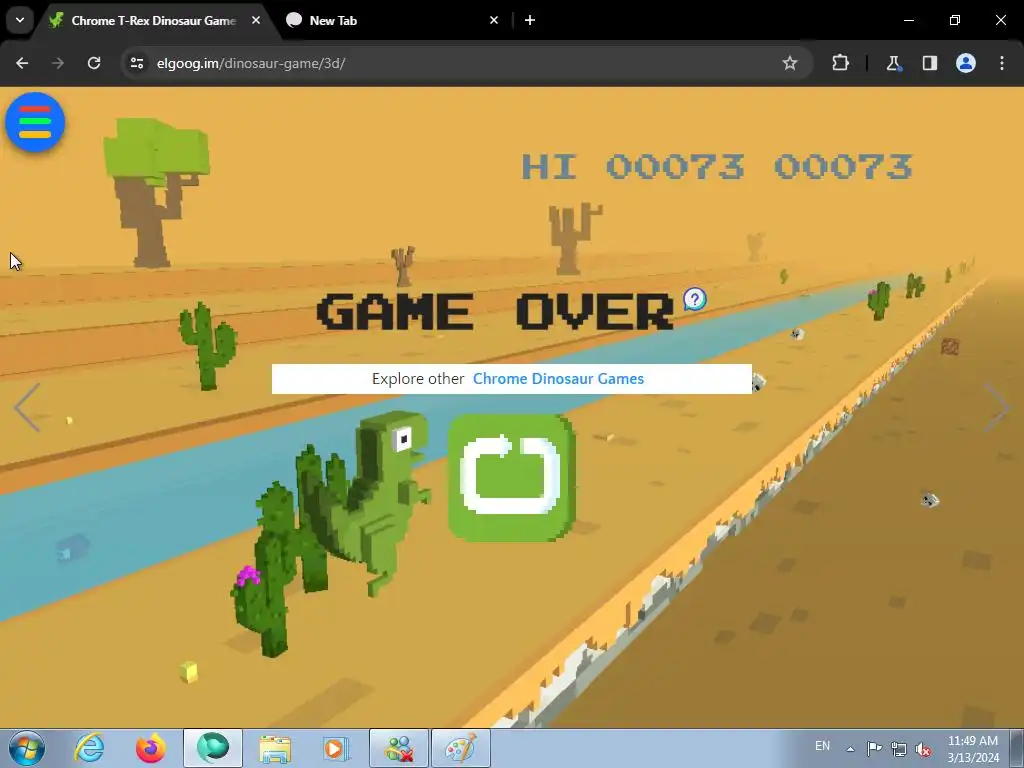Open the messenger taskbar icon with red X

tap(399, 748)
